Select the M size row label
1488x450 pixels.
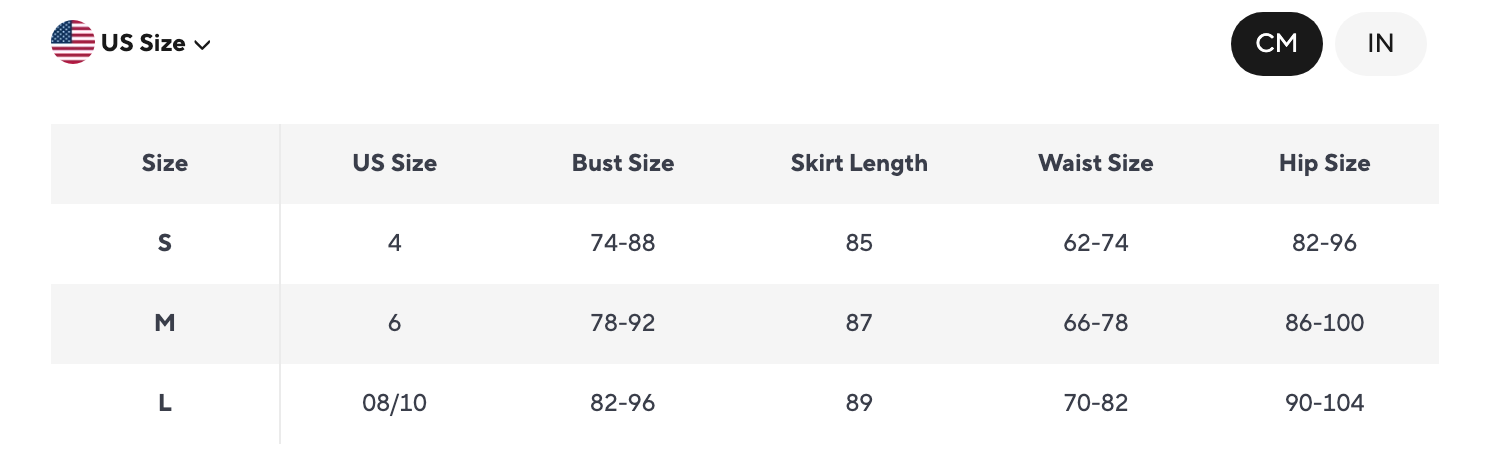point(165,323)
